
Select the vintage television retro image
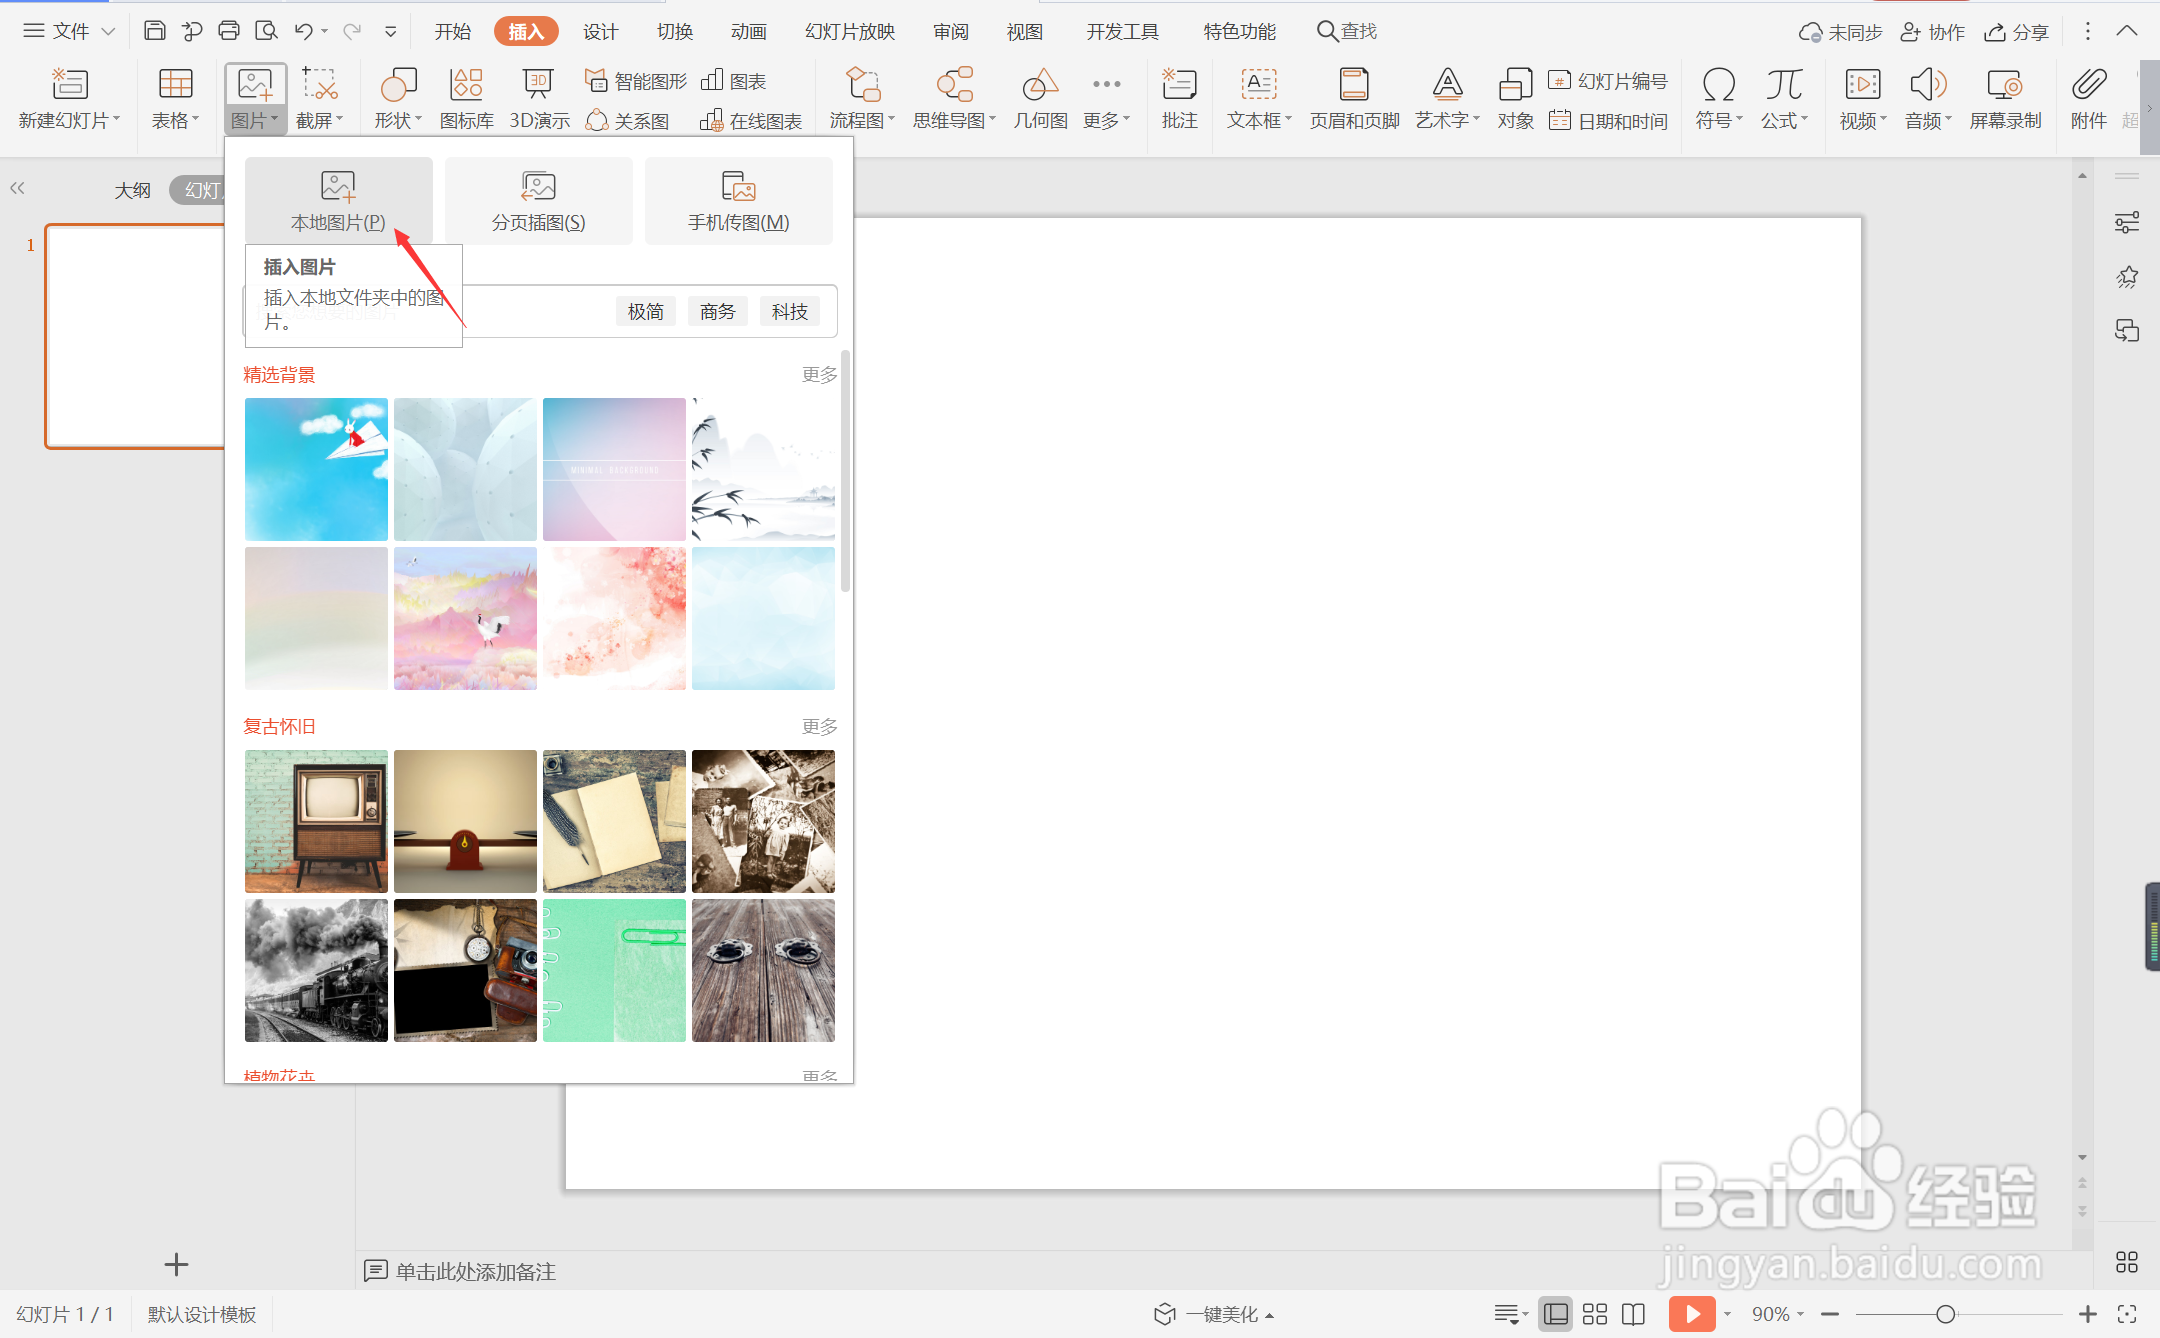316,821
